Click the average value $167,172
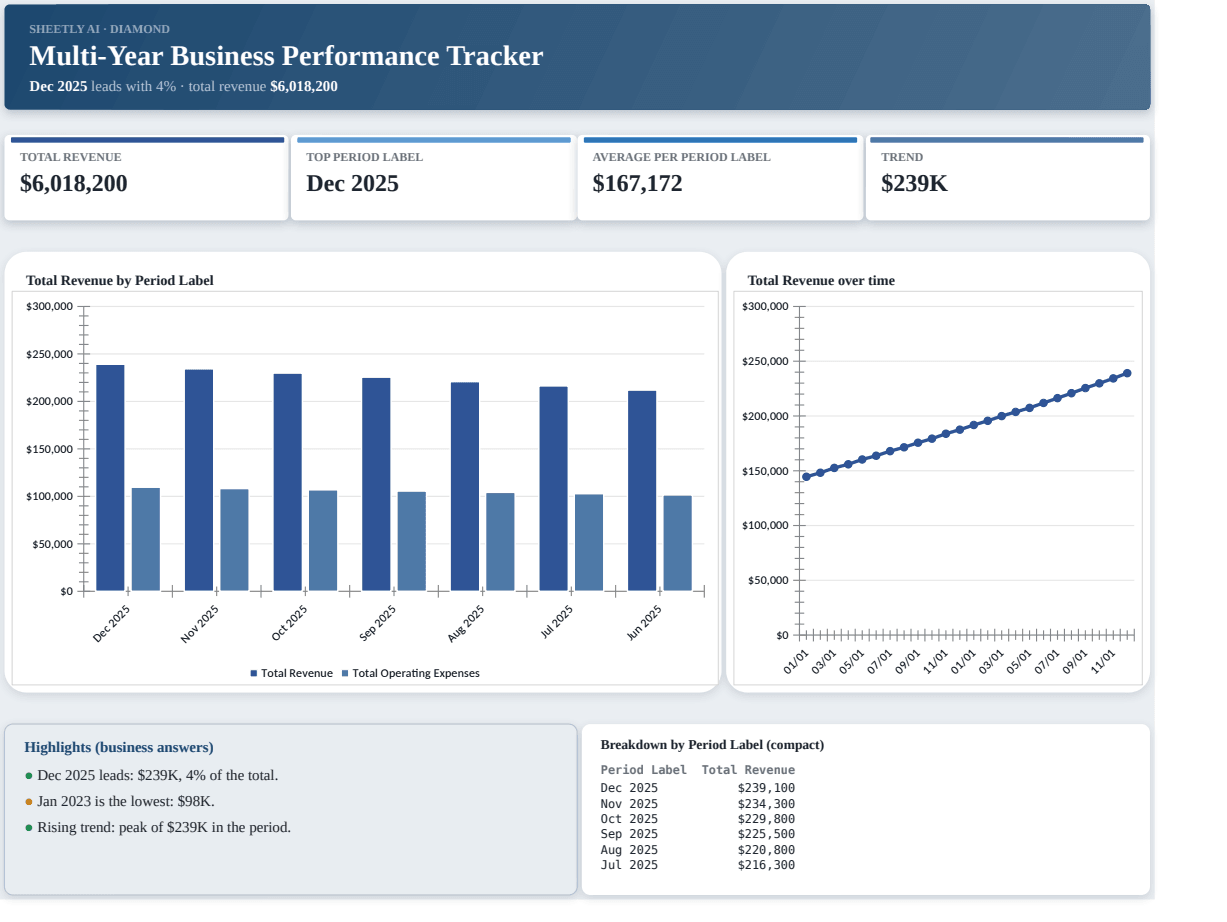This screenshot has height=922, width=1227. [x=637, y=184]
